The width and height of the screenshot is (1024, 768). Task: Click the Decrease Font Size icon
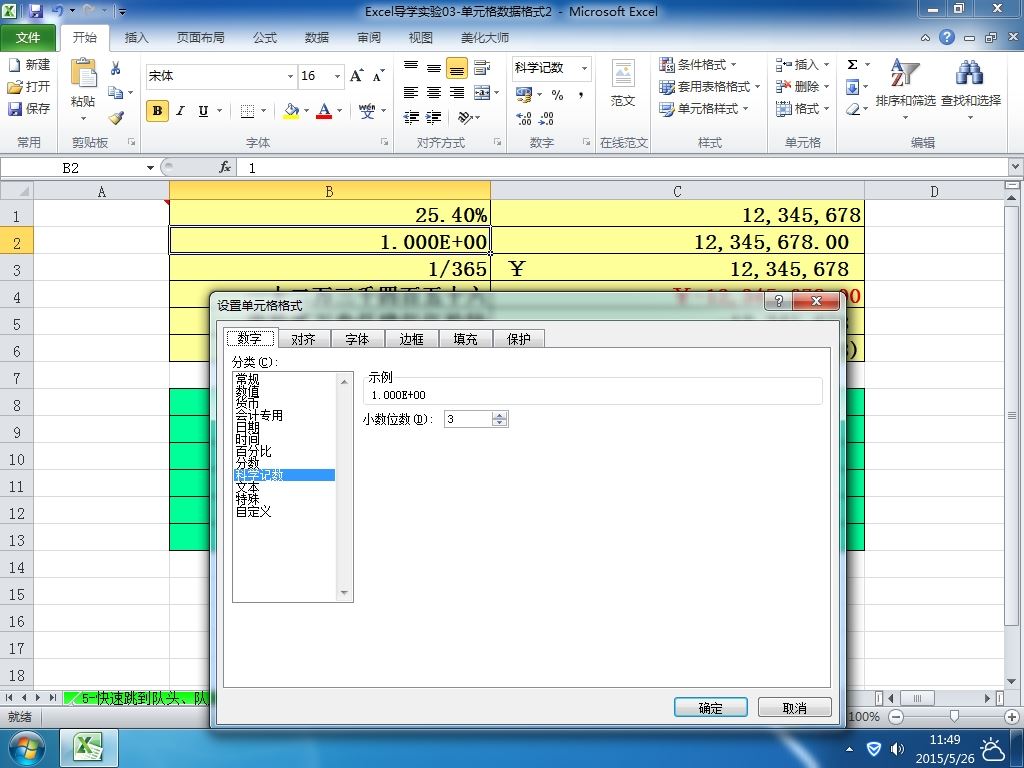pyautogui.click(x=378, y=76)
